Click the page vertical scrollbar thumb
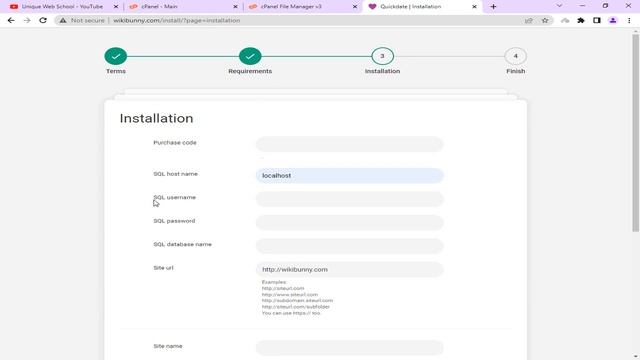 coord(636,133)
